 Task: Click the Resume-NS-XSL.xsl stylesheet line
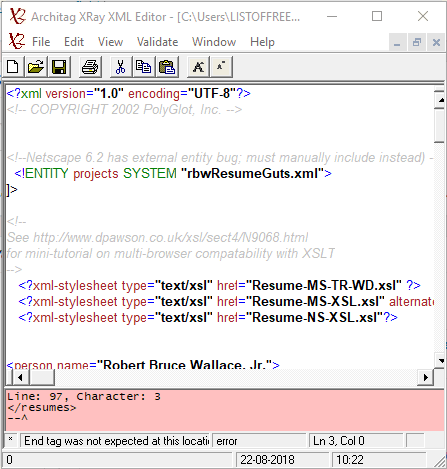[208, 318]
